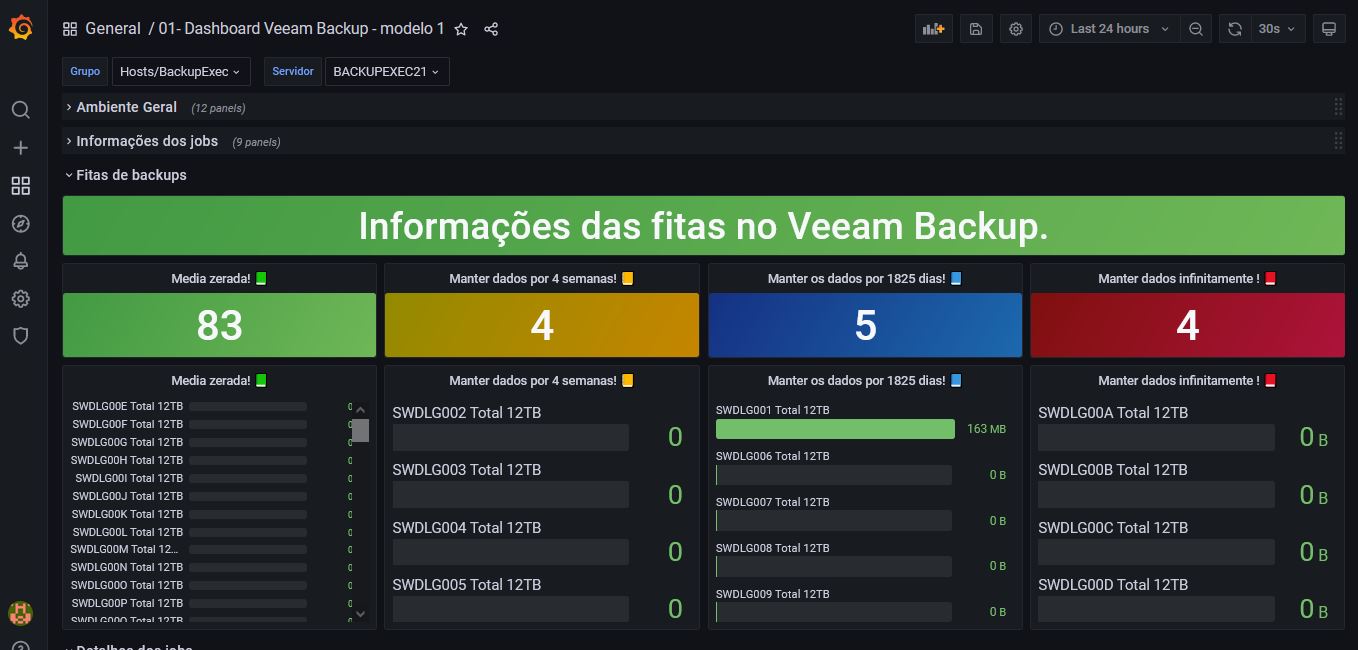Screen dimensions: 1358x650
Task: Save the dashboard using the disk icon
Action: pos(976,29)
